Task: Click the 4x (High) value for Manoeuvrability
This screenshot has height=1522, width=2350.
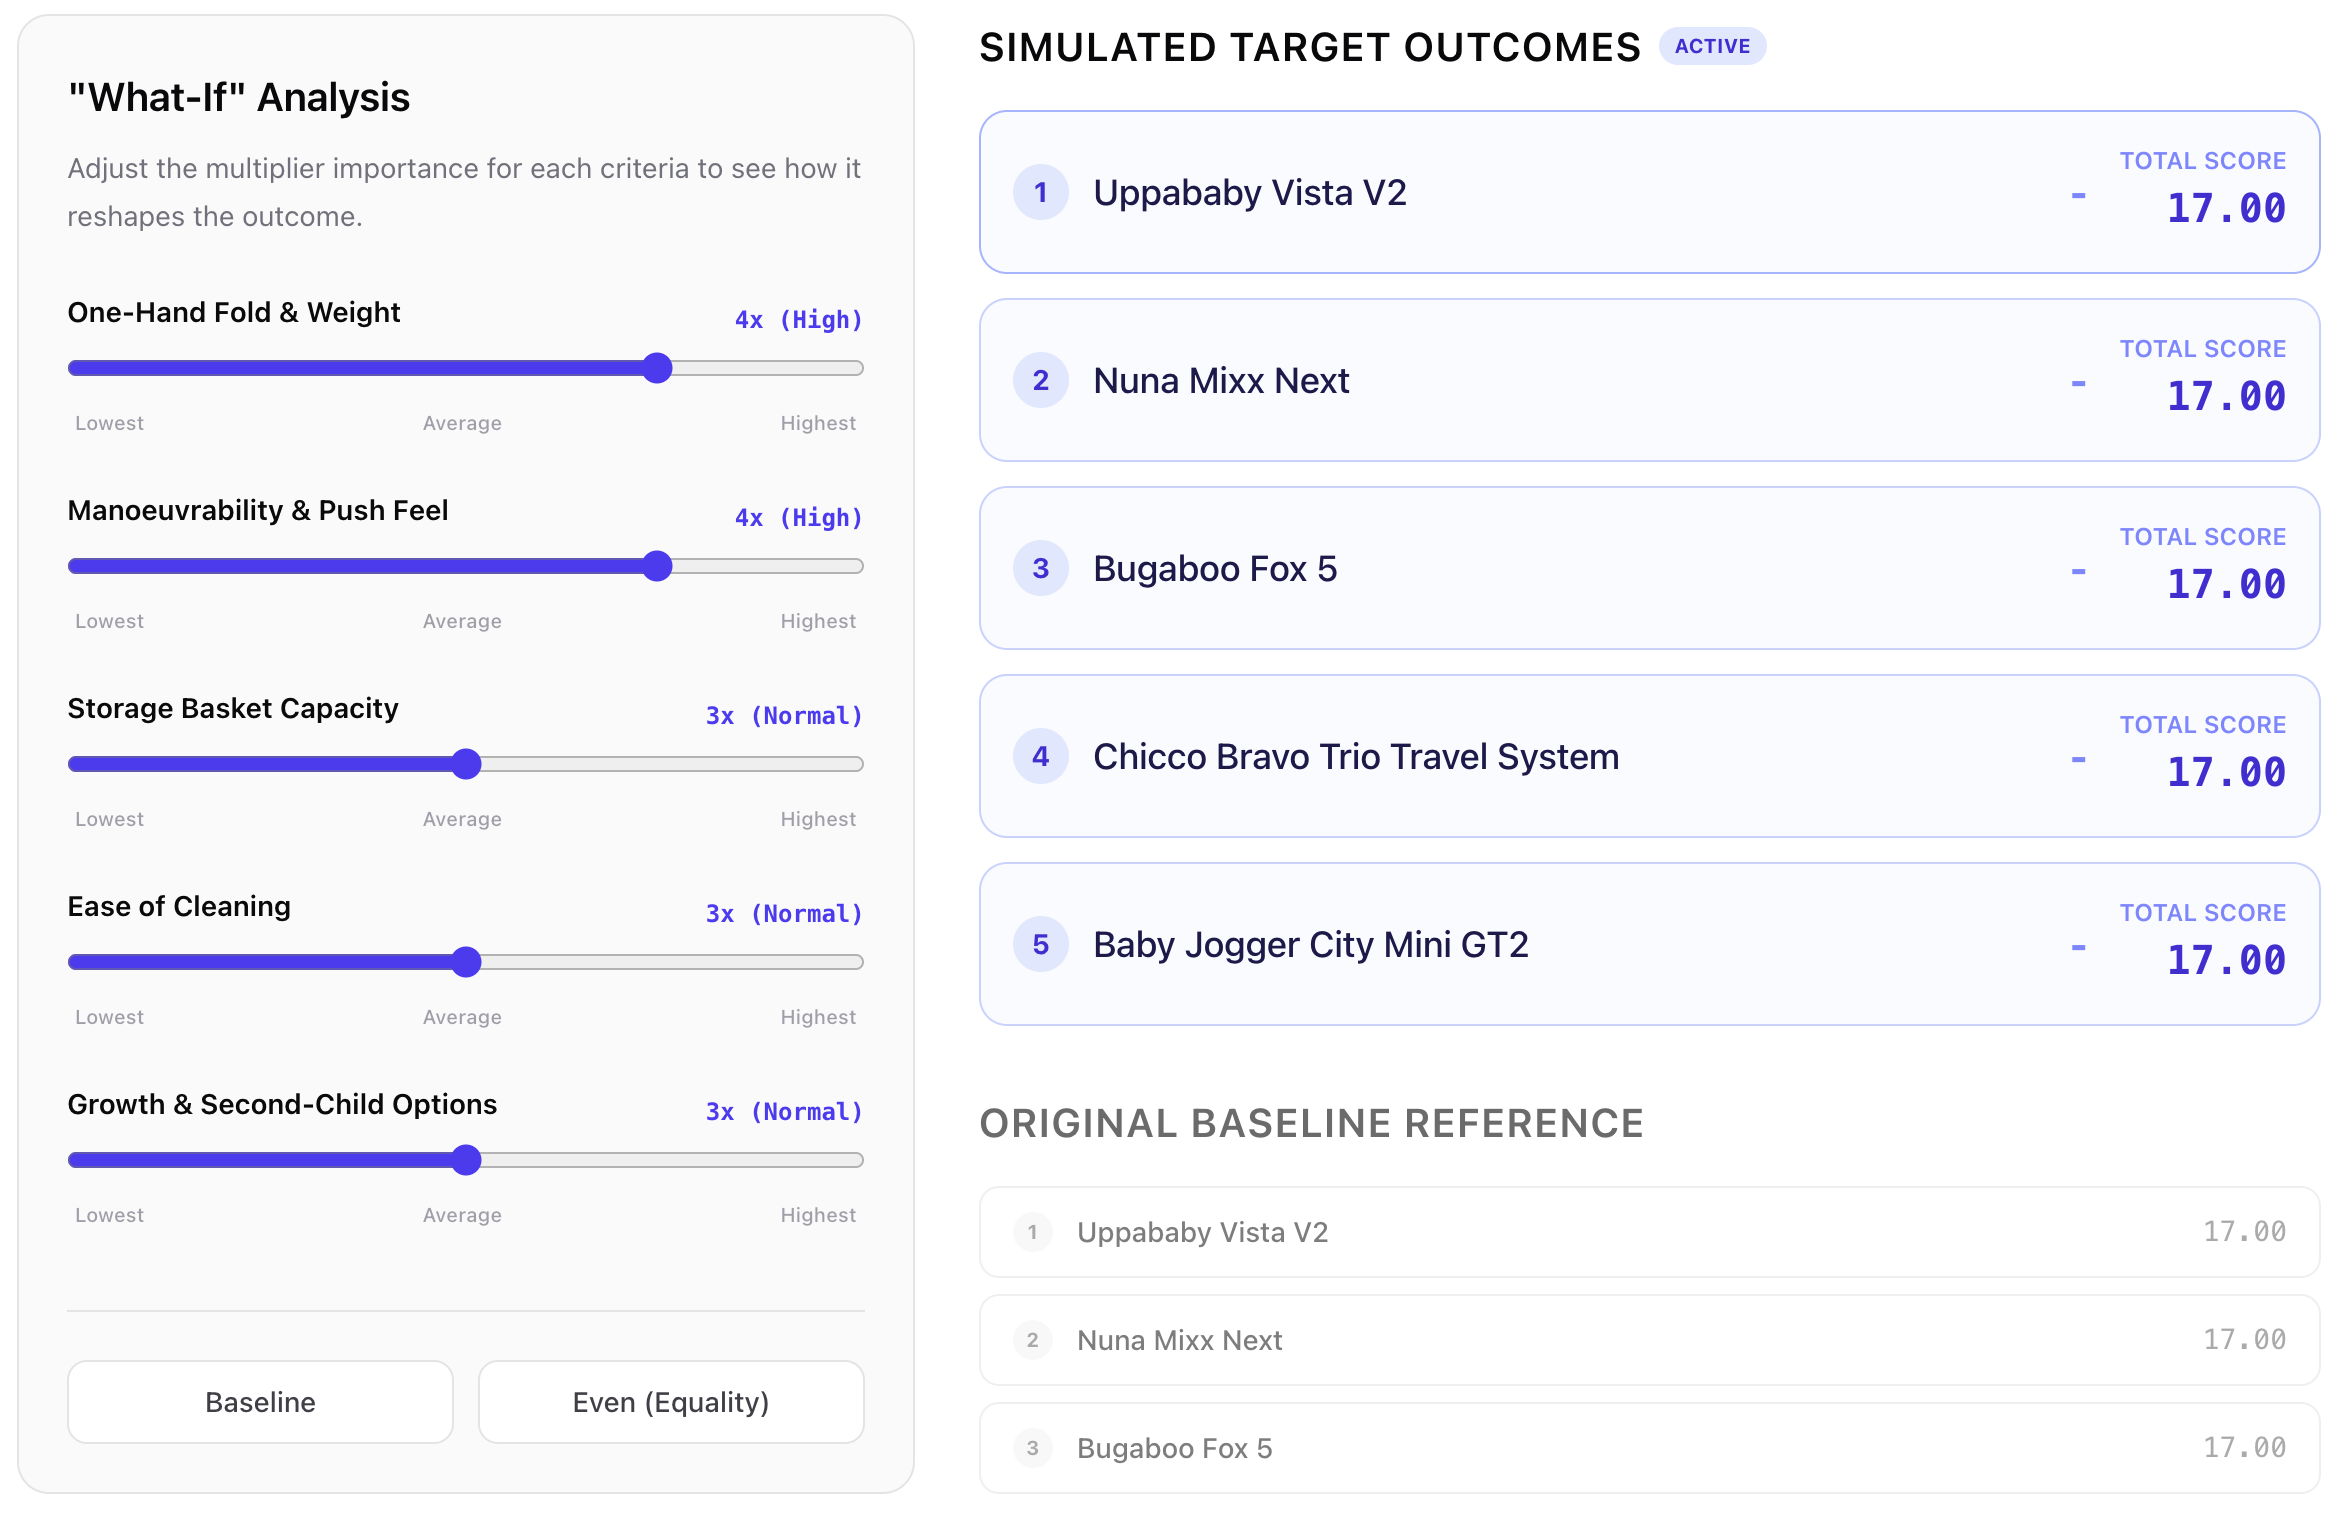Action: 798,518
